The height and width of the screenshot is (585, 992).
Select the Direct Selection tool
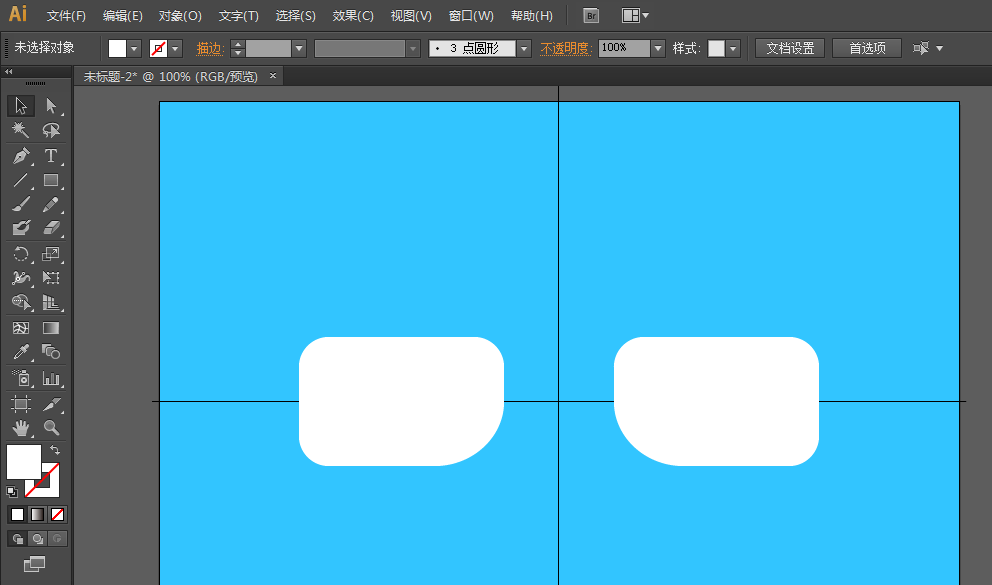pos(51,106)
